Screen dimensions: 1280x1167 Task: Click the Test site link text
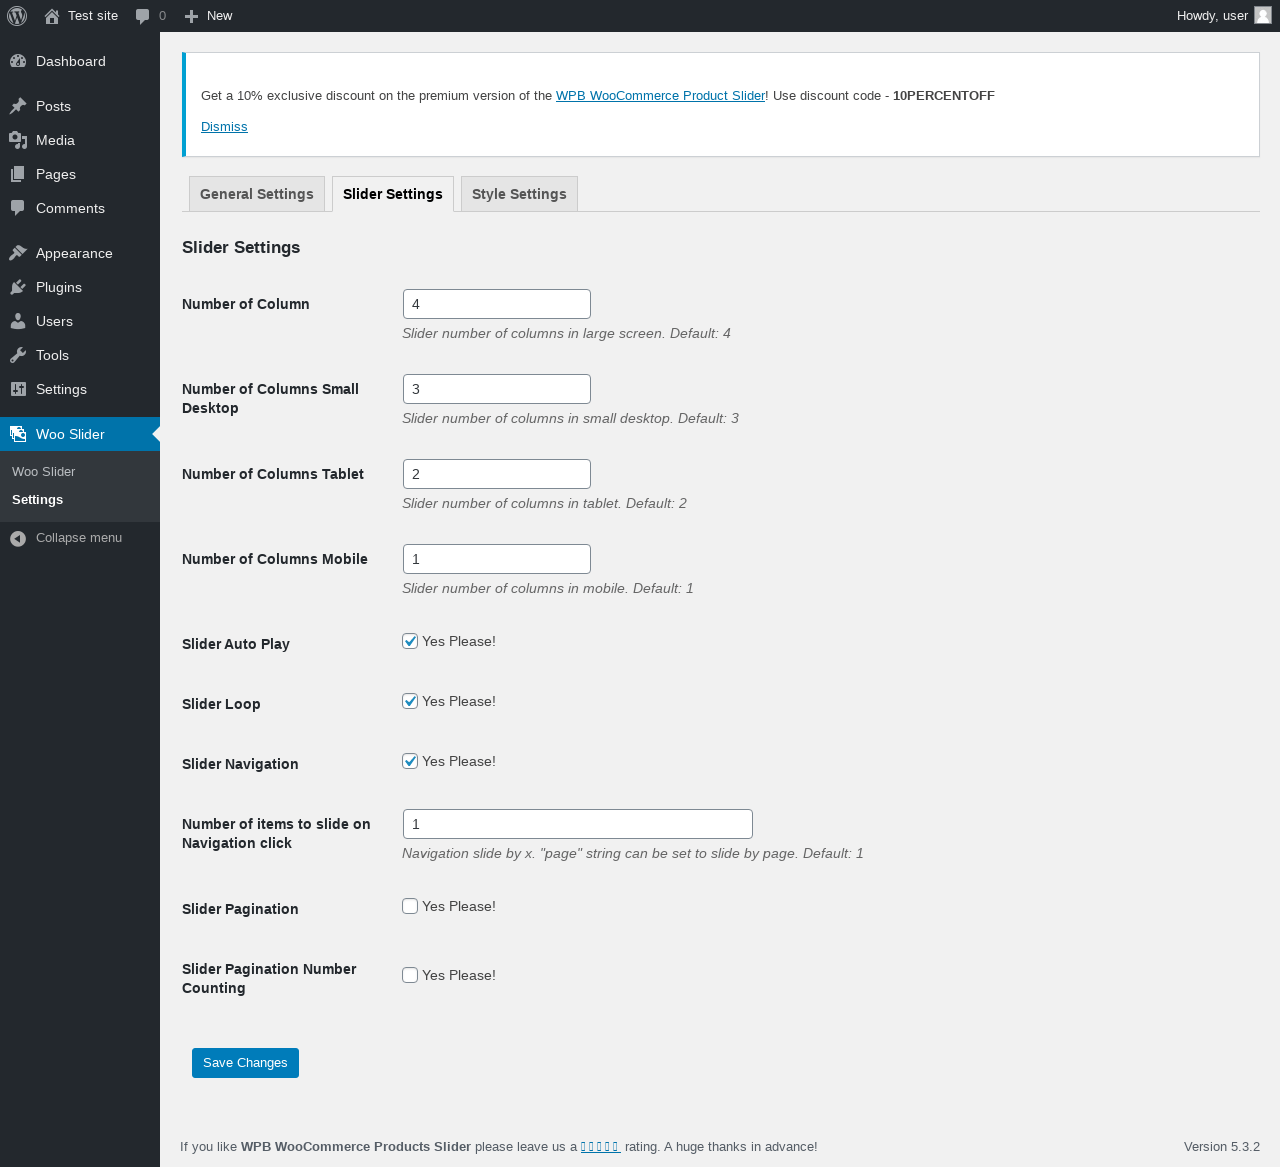coord(93,16)
